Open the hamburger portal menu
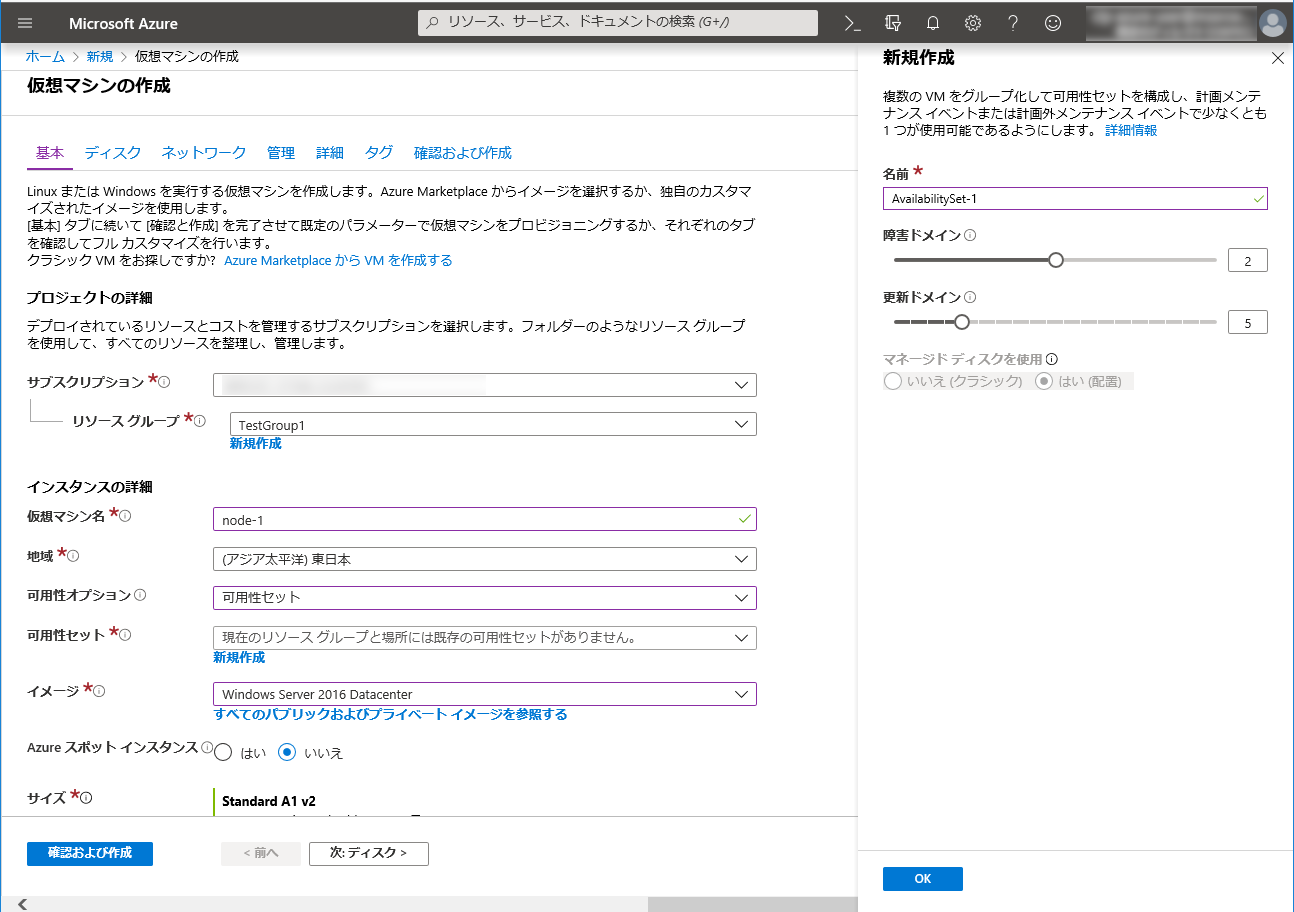The image size is (1294, 912). [25, 23]
